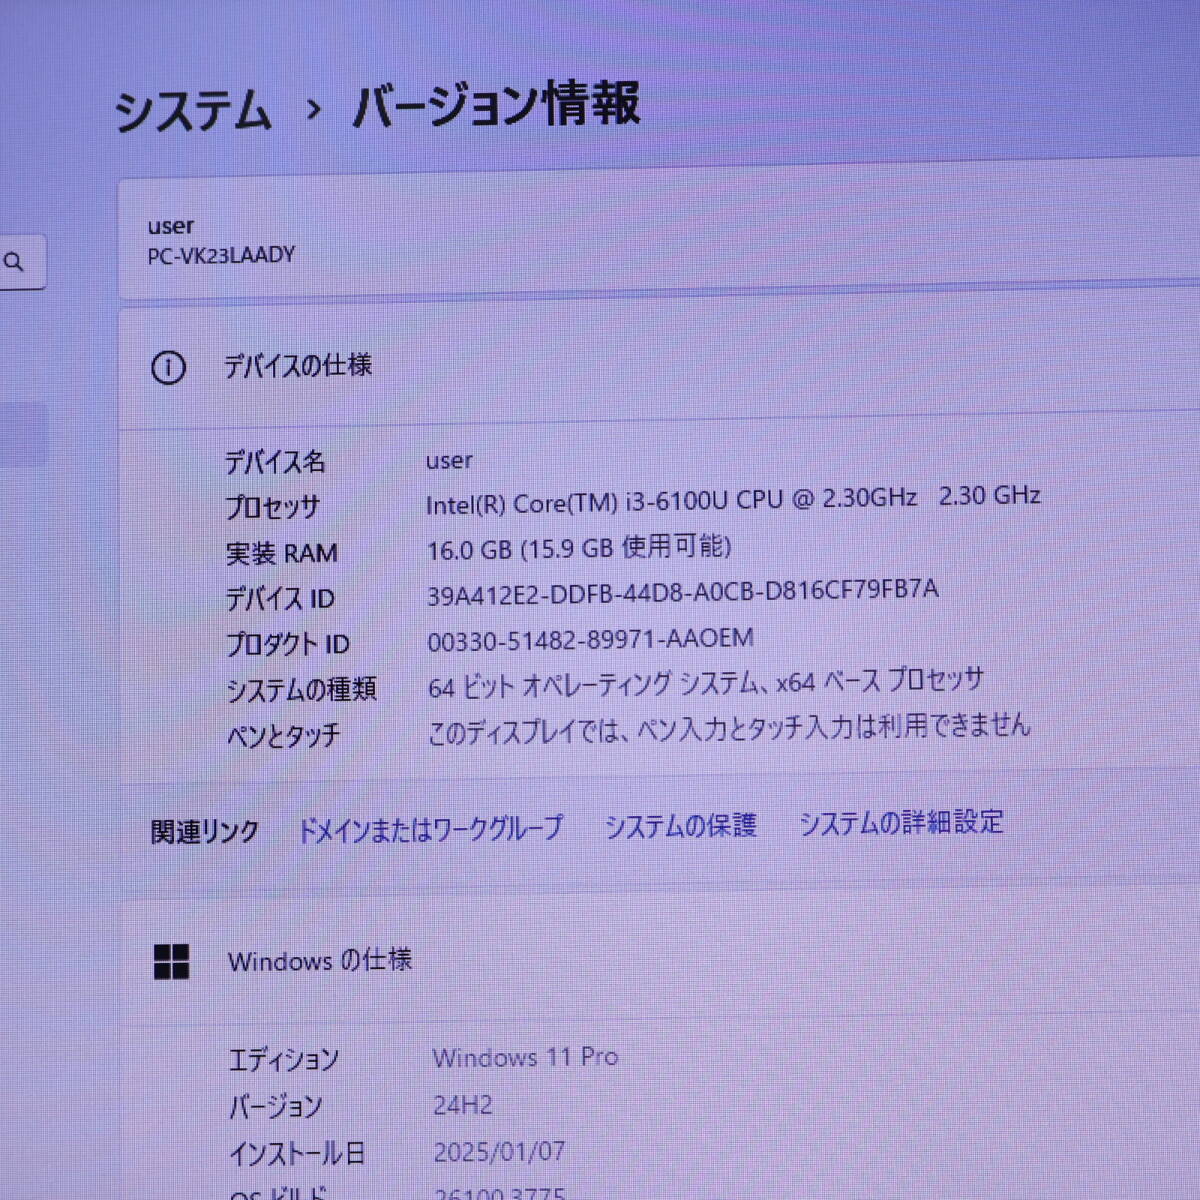Open システムの保護 link

tap(681, 825)
